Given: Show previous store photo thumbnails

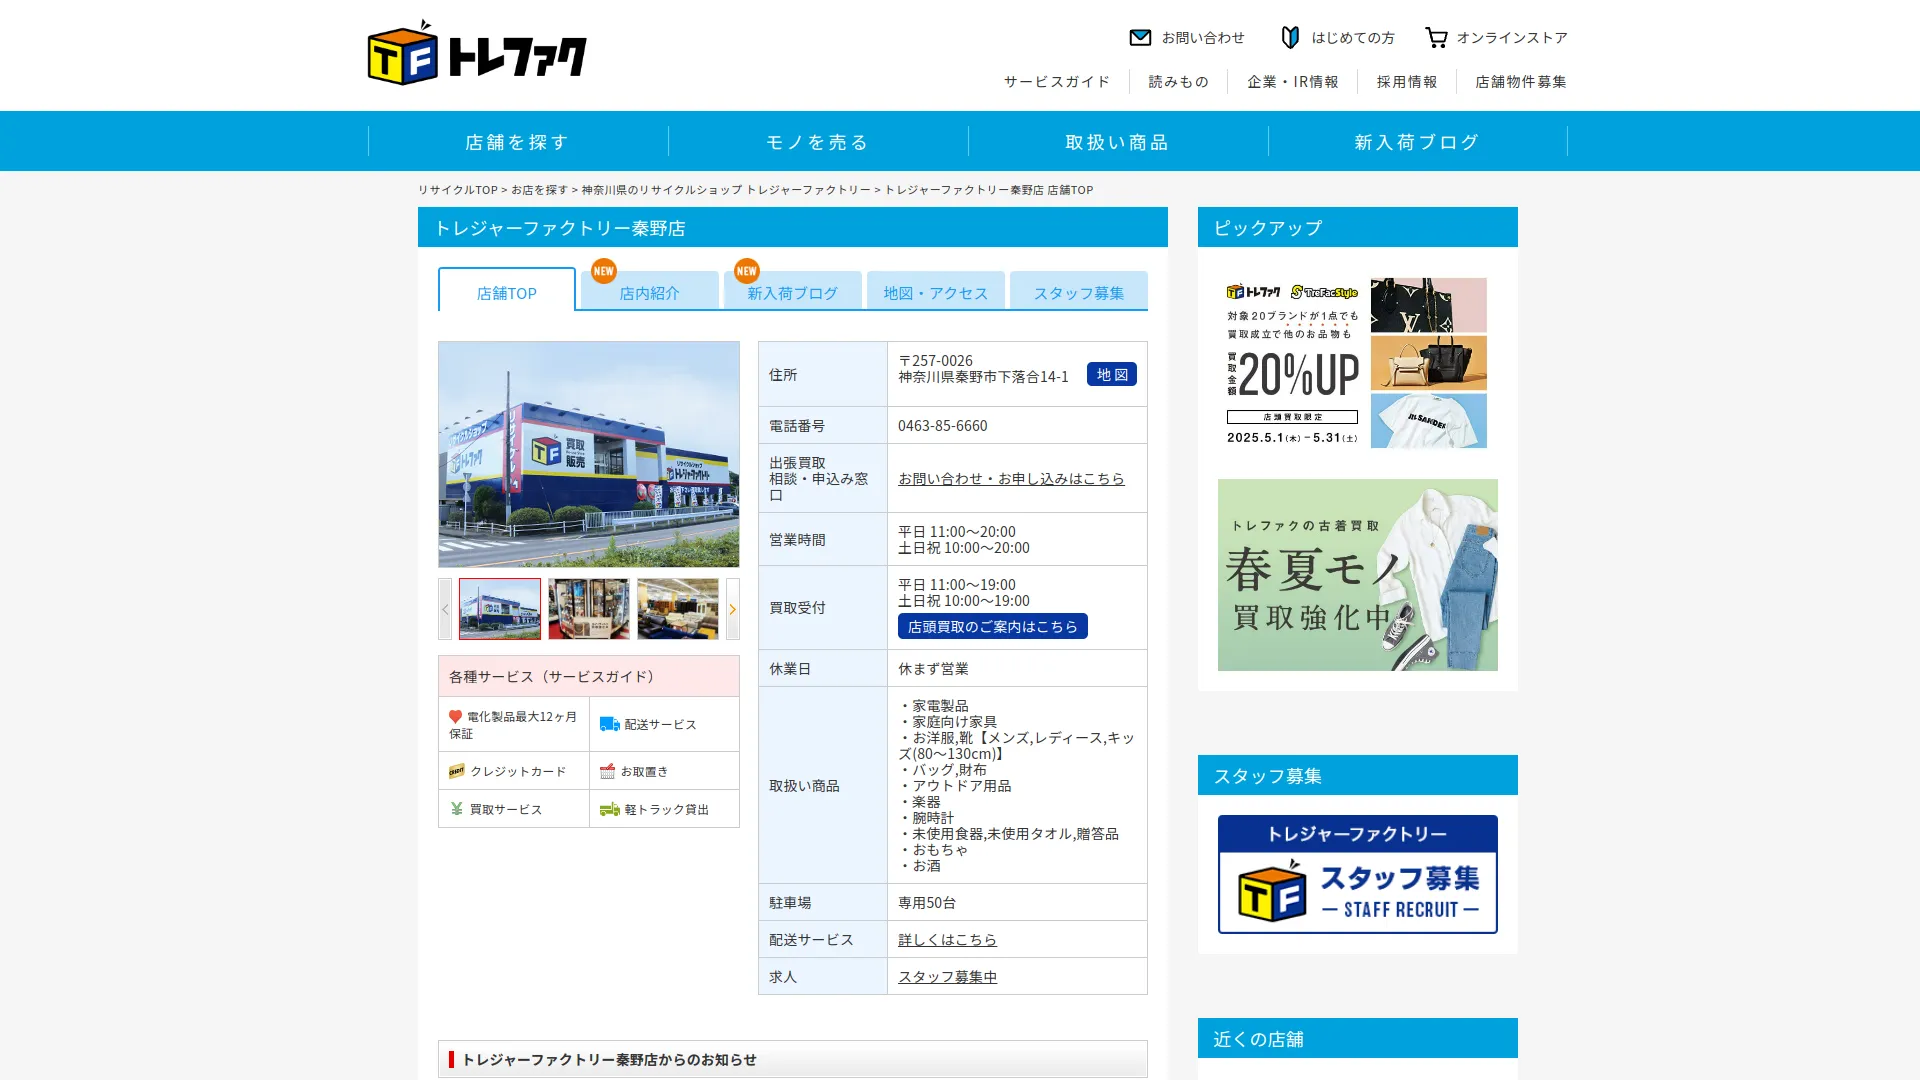Looking at the screenshot, I should [445, 609].
